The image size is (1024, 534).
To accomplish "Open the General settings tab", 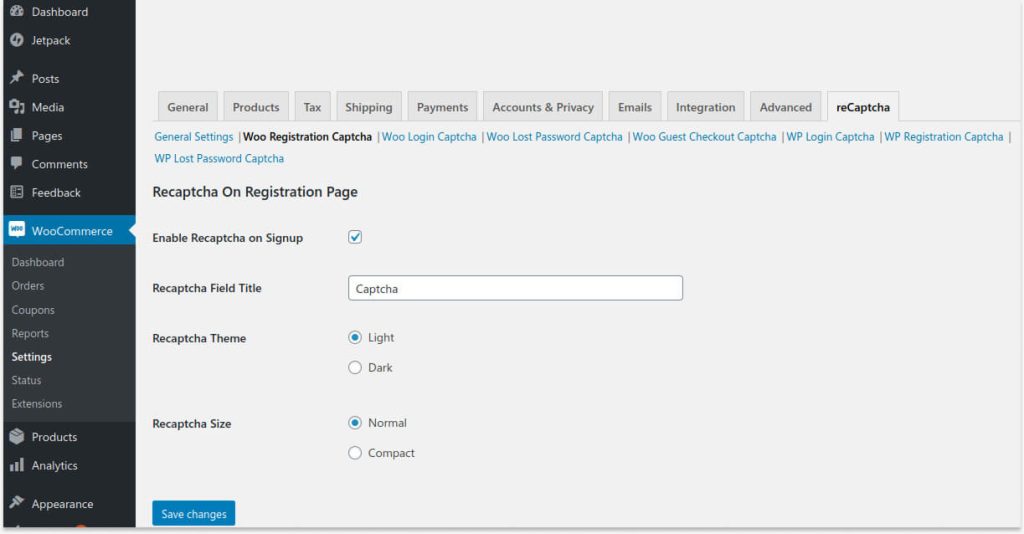I will coord(187,107).
